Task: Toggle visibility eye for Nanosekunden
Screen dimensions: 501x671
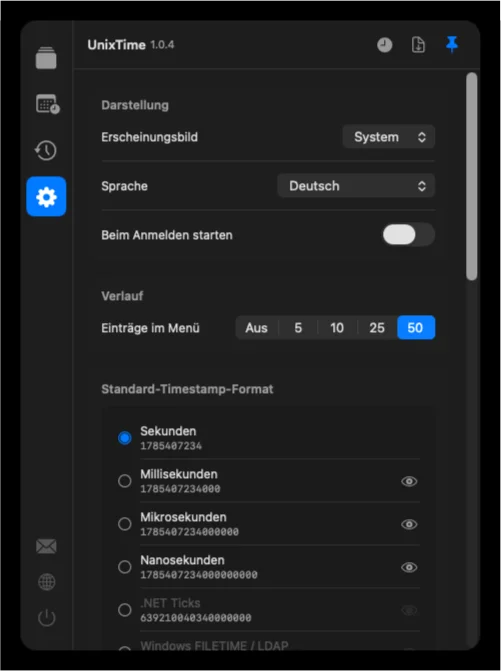Action: [409, 567]
